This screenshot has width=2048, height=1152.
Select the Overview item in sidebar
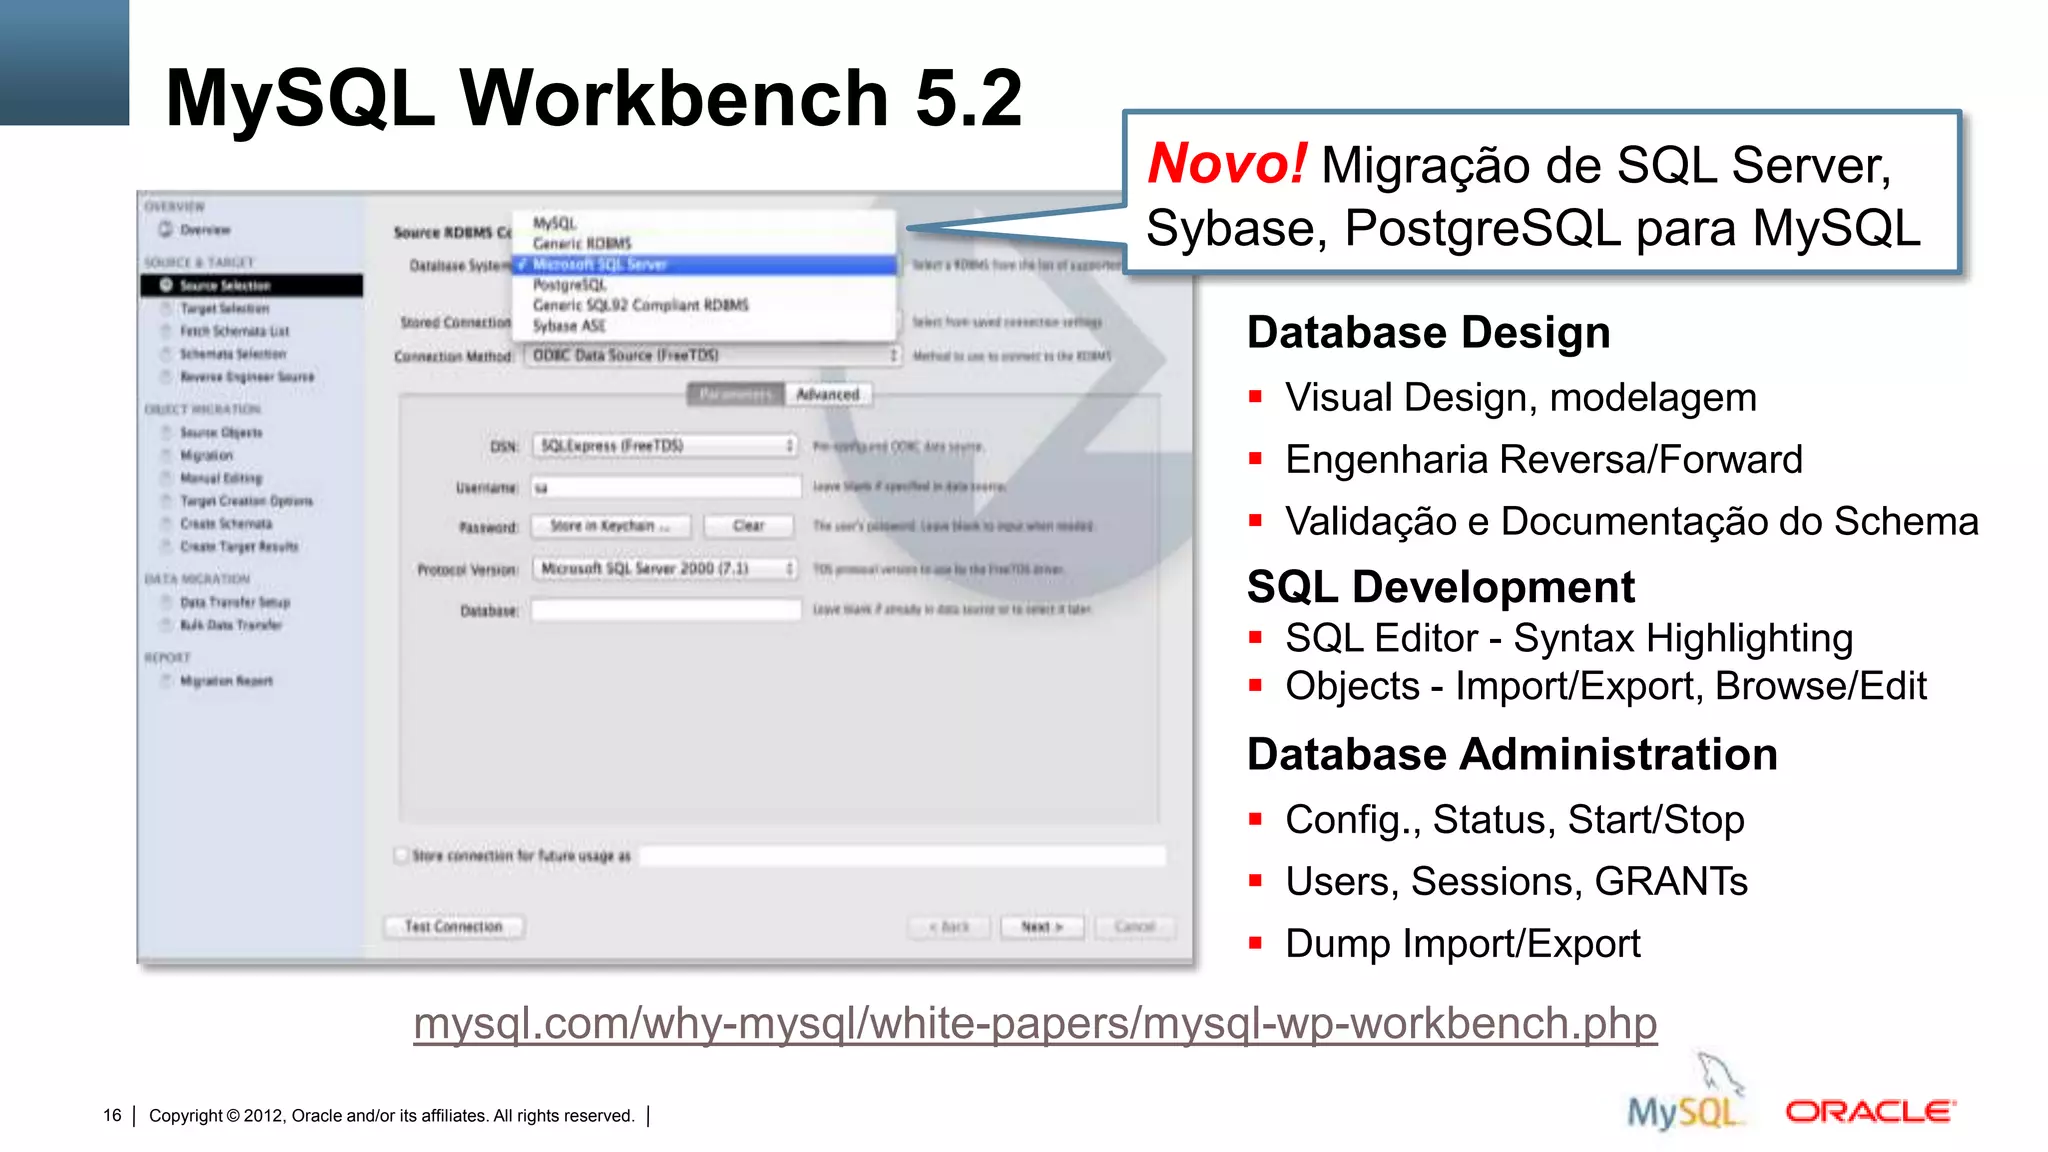(x=205, y=230)
